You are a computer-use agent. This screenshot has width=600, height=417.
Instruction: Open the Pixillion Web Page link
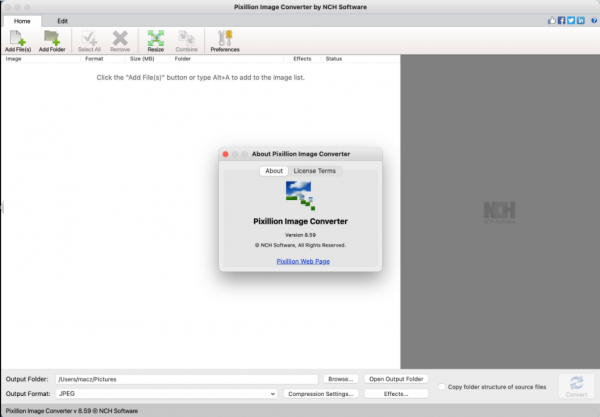pos(302,261)
